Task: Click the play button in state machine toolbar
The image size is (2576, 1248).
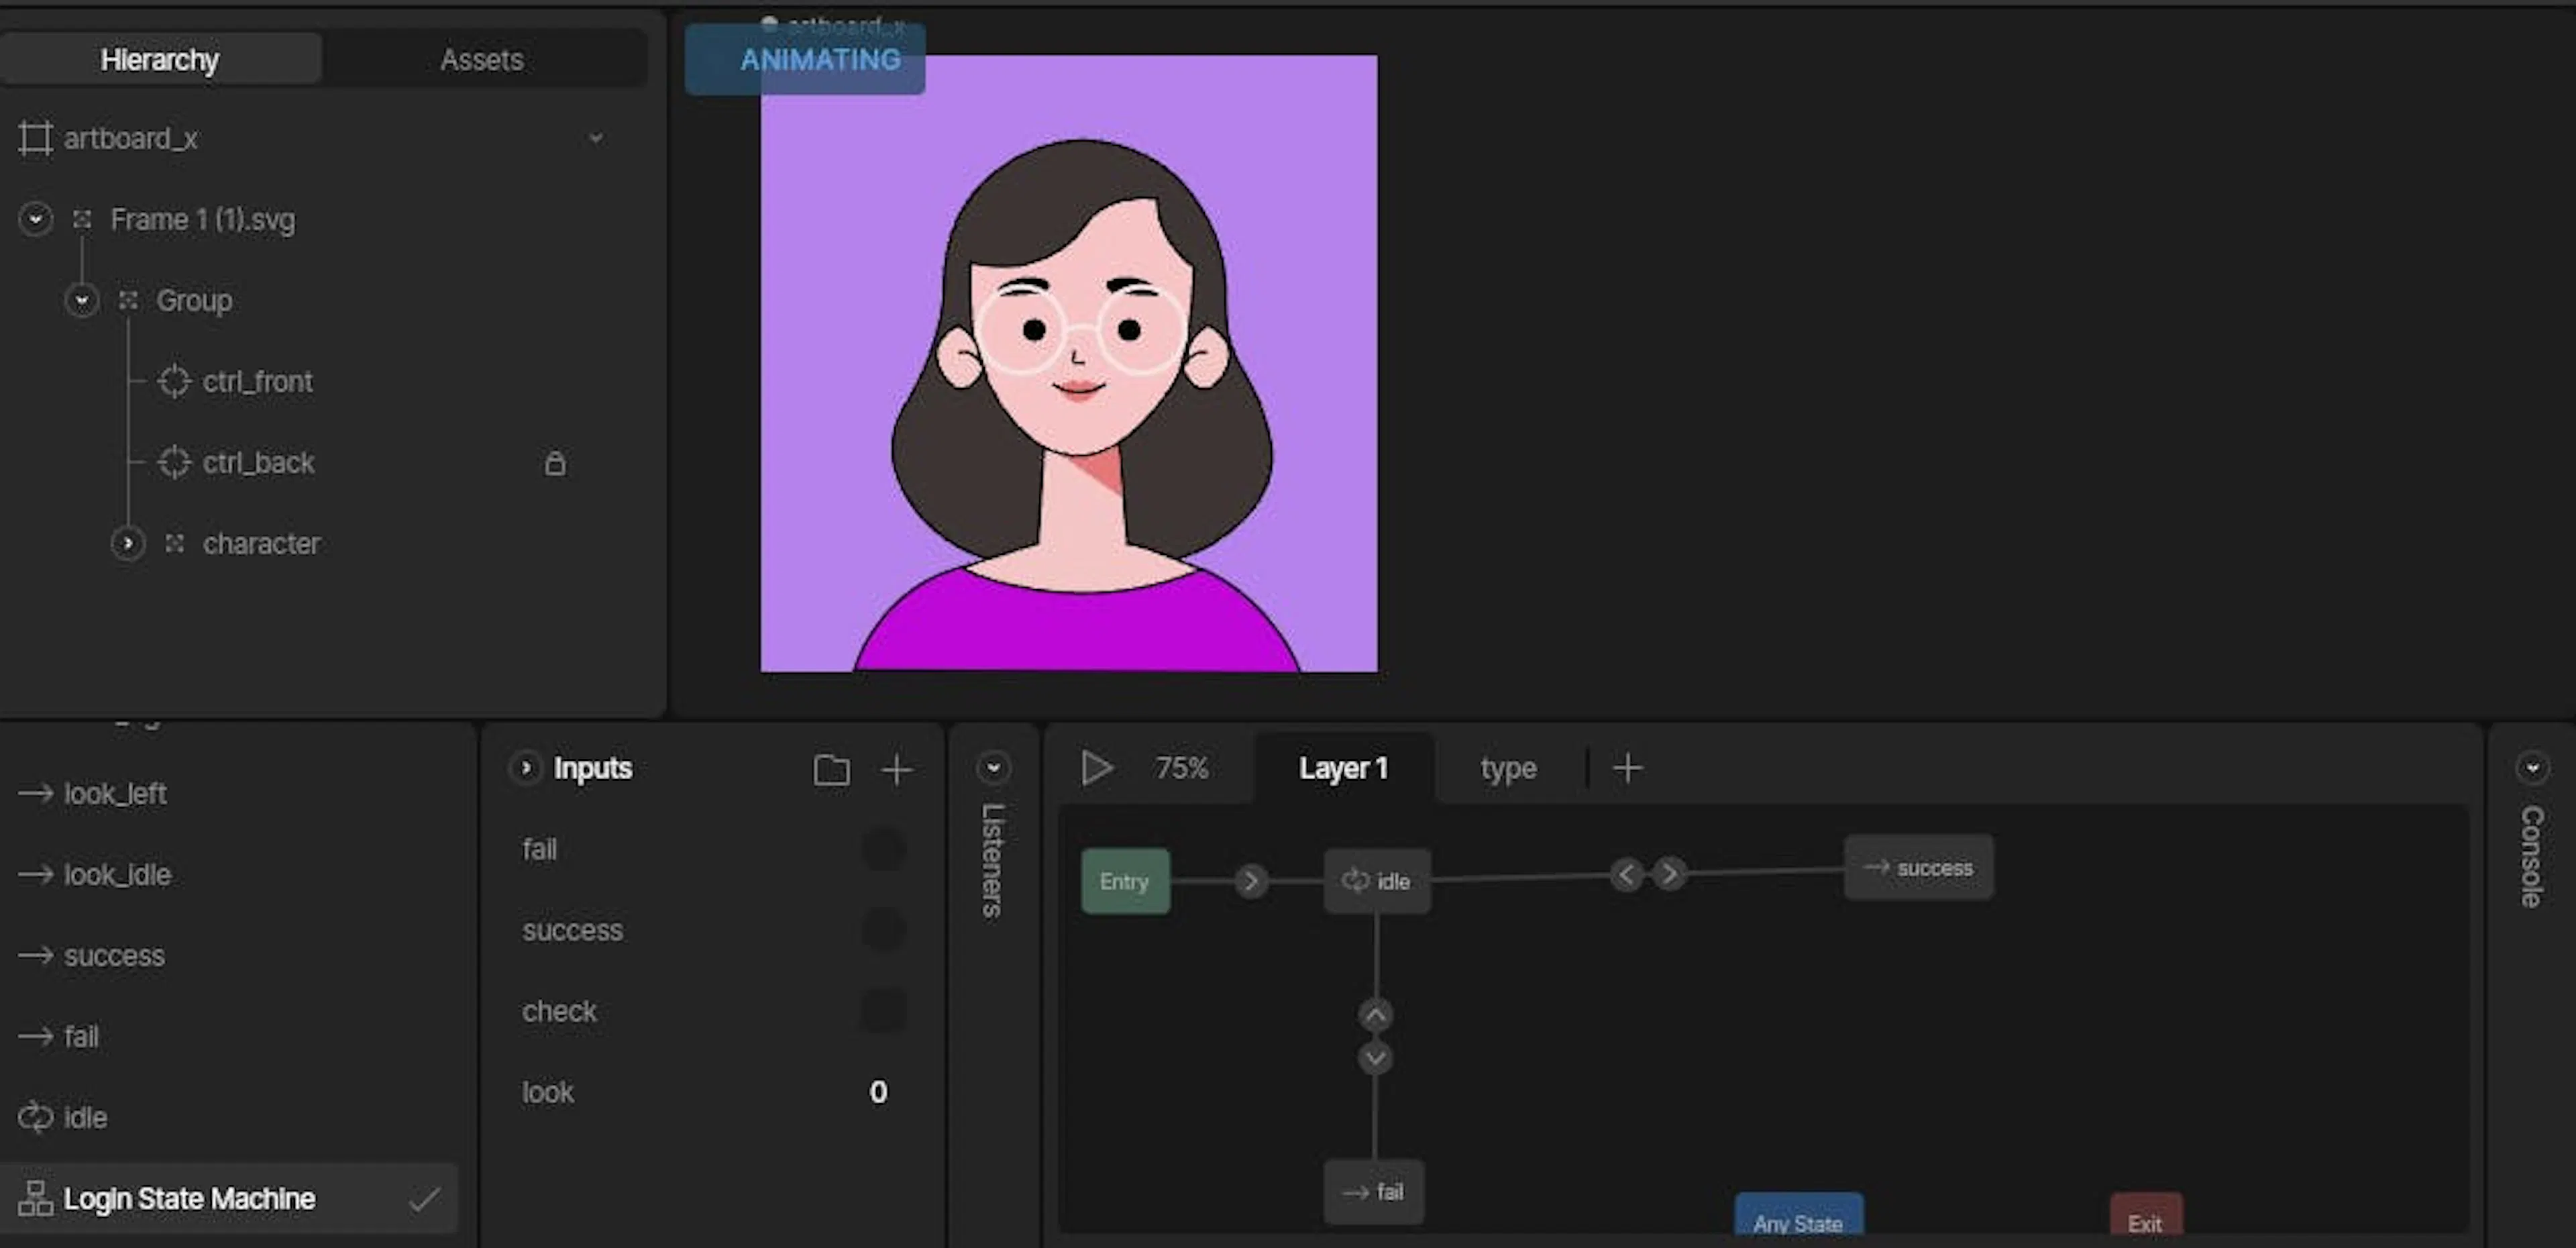Action: click(1096, 768)
